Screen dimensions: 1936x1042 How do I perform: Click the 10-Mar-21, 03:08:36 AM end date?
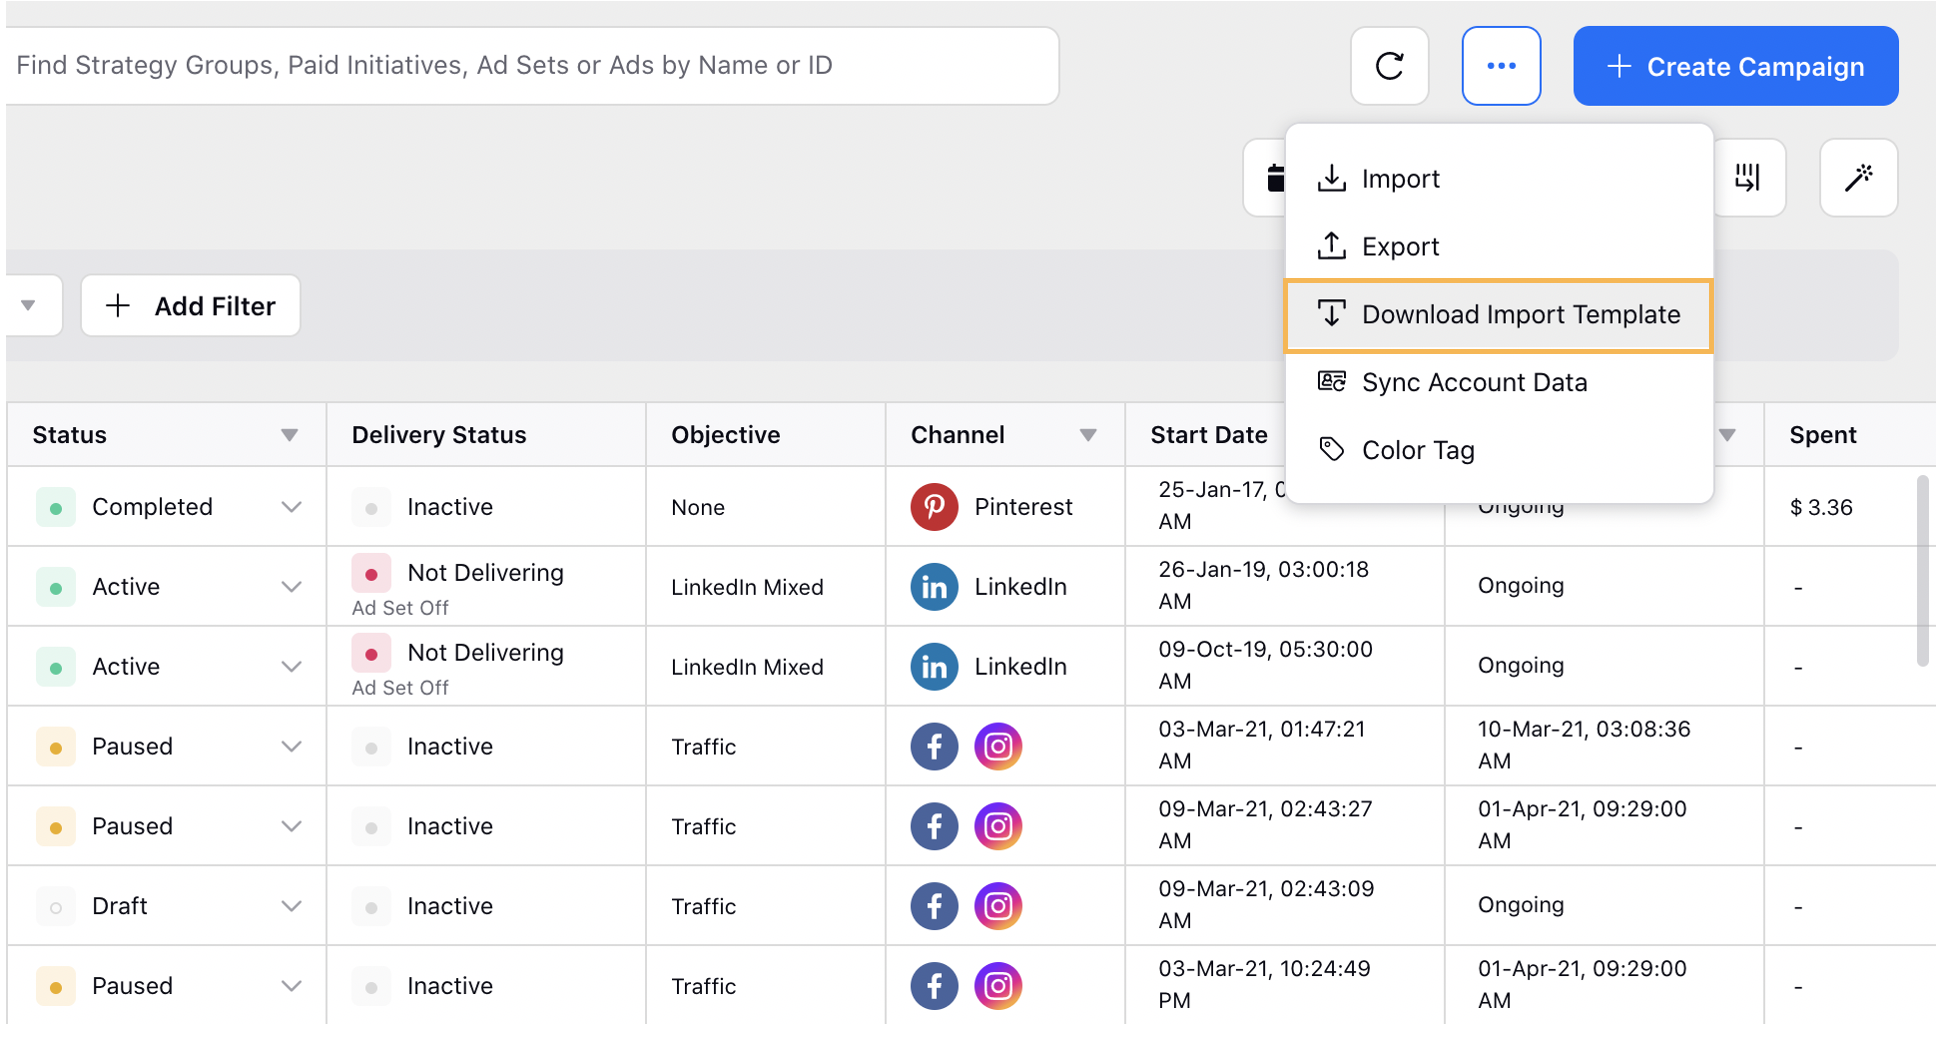[1584, 745]
